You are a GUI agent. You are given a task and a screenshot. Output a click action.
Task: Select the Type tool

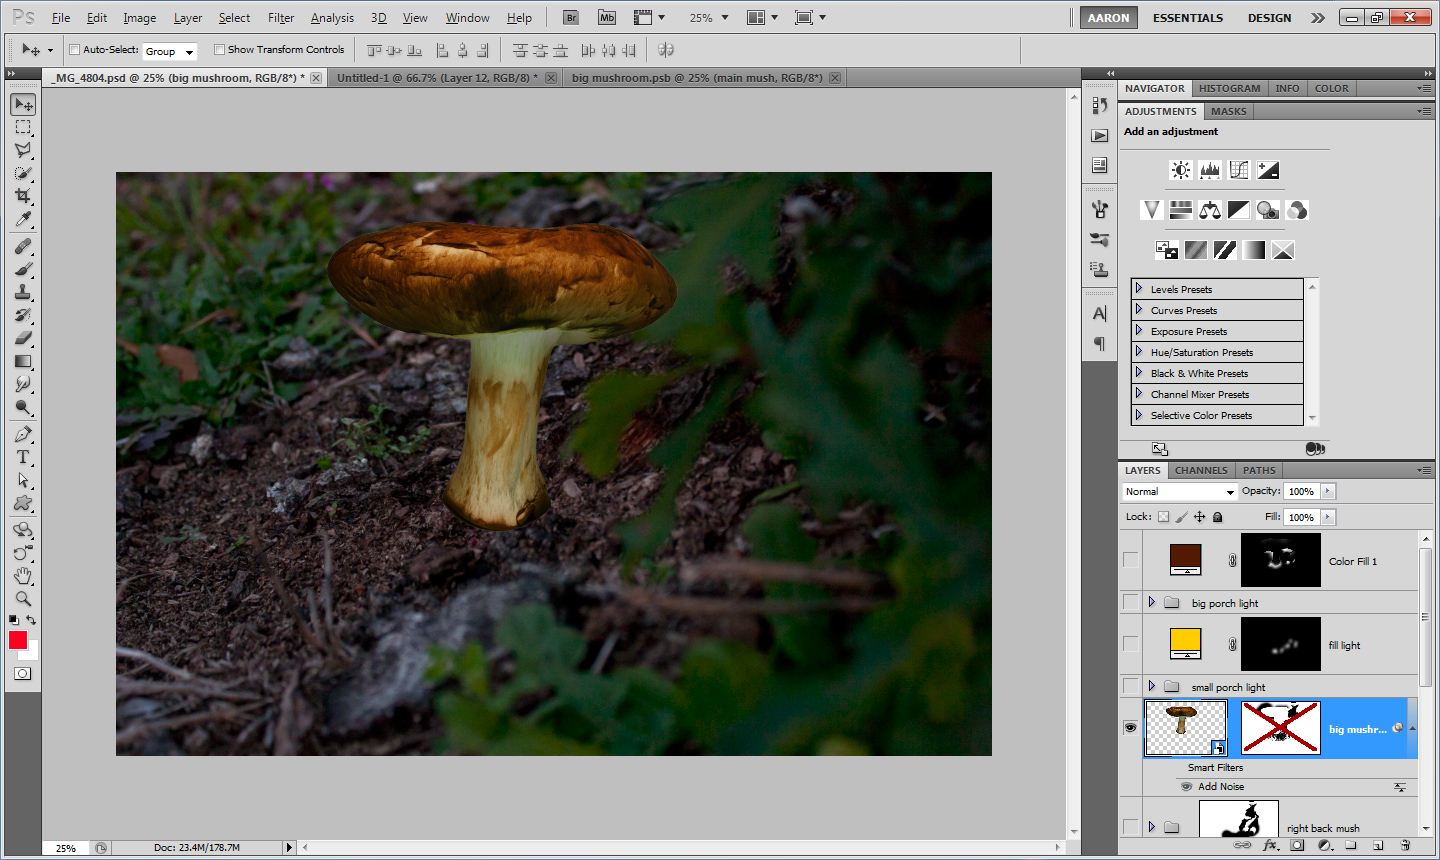[22, 457]
